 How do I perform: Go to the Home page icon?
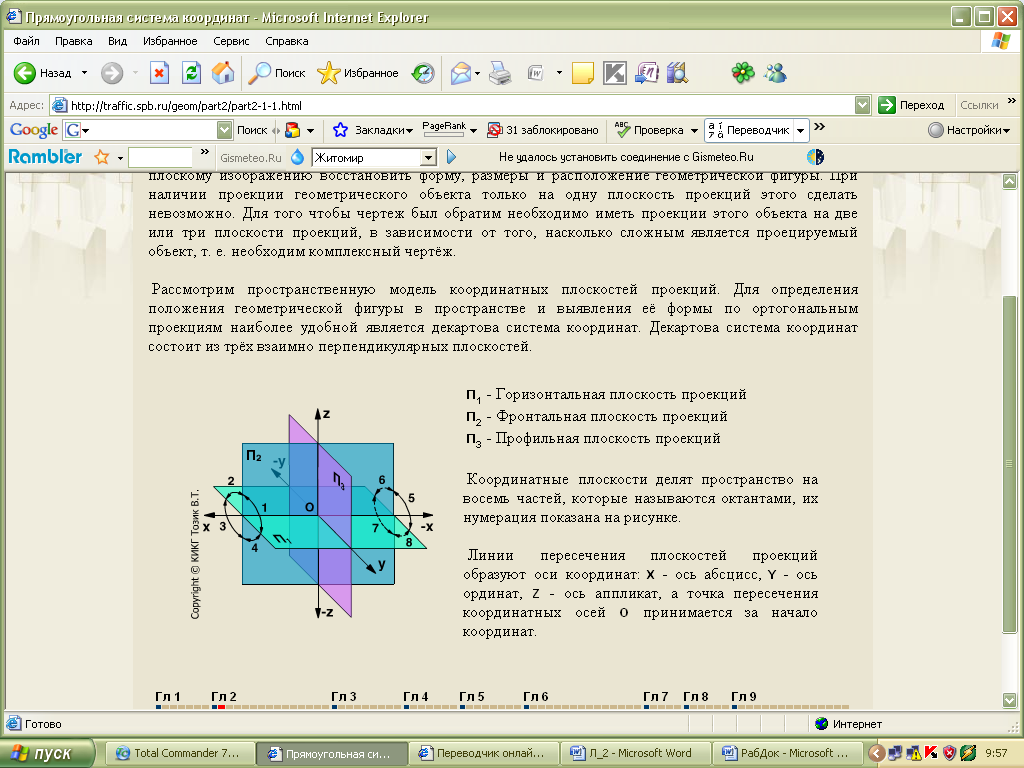pyautogui.click(x=223, y=73)
